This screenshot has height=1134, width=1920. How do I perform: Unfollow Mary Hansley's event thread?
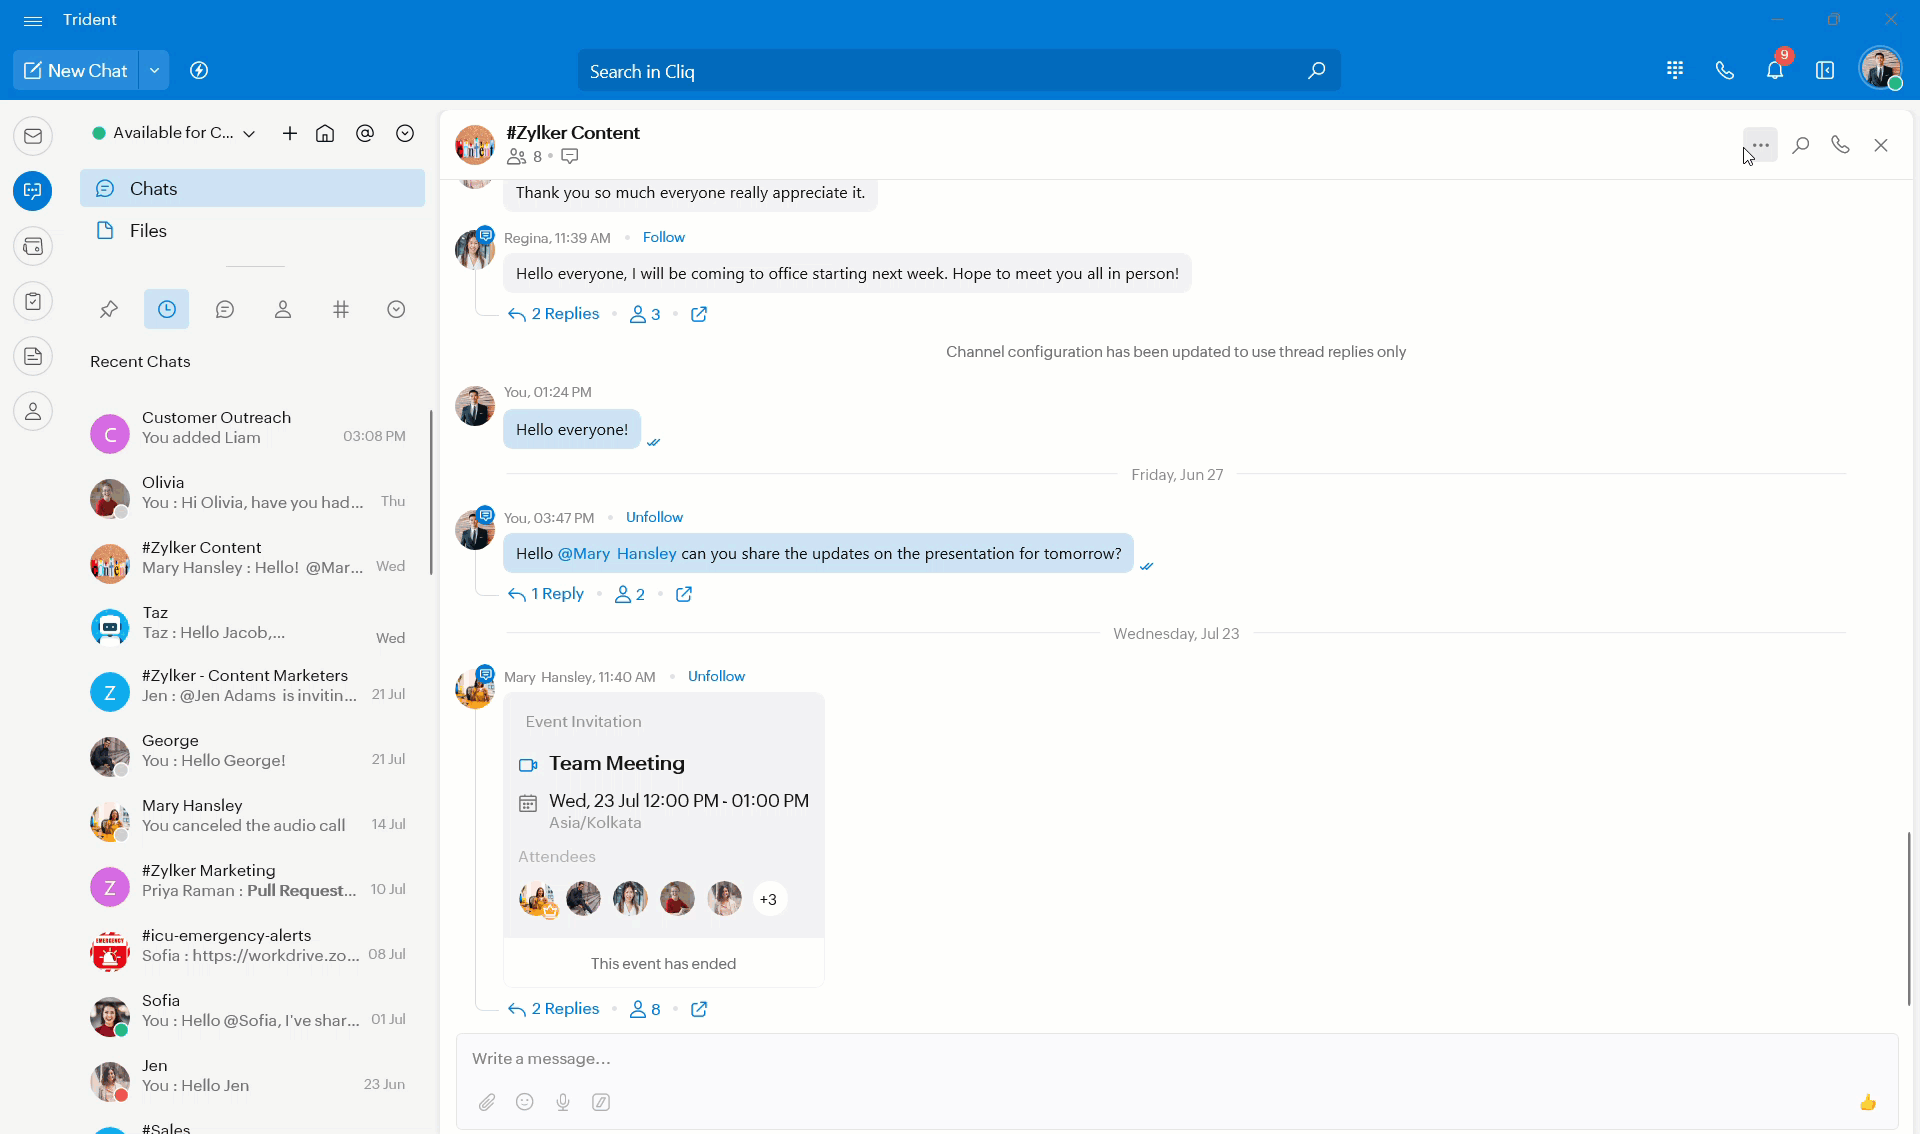[716, 676]
